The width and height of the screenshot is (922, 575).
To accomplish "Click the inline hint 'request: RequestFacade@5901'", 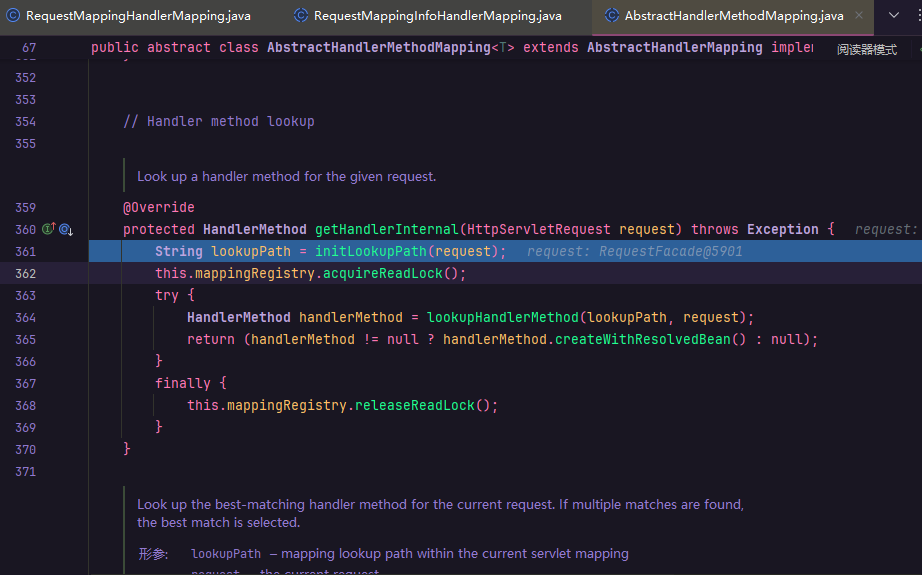I will pos(634,252).
